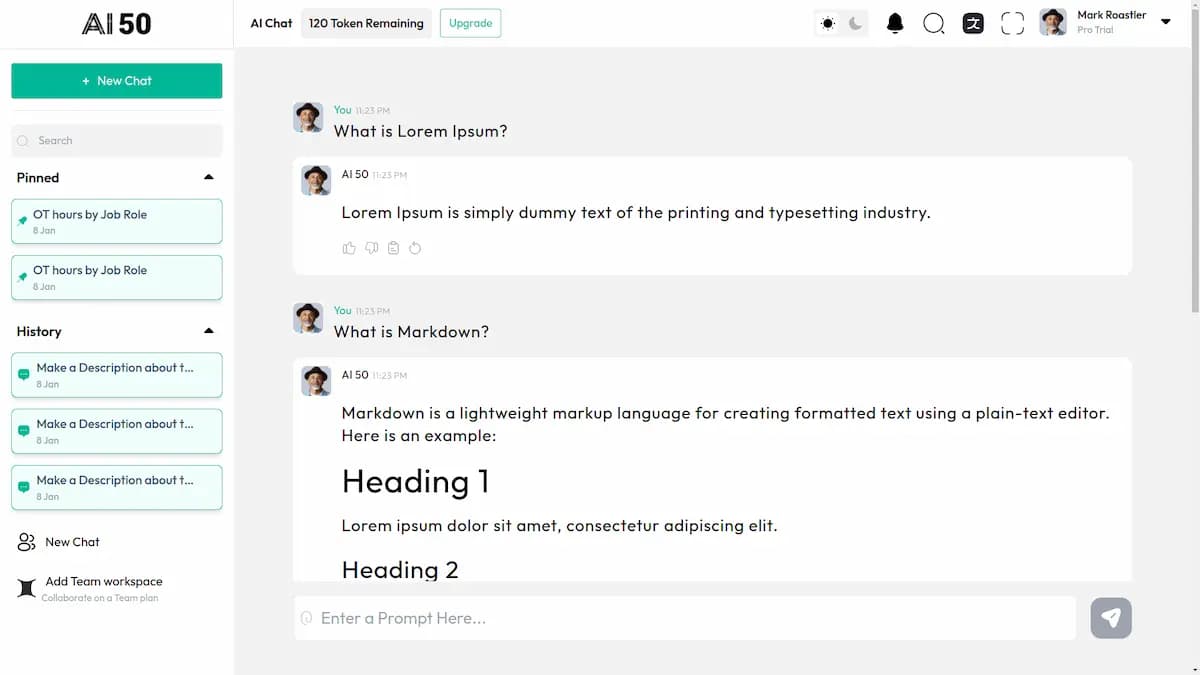This screenshot has height=675, width=1200.
Task: Open Add Team workspace
Action: tap(104, 581)
